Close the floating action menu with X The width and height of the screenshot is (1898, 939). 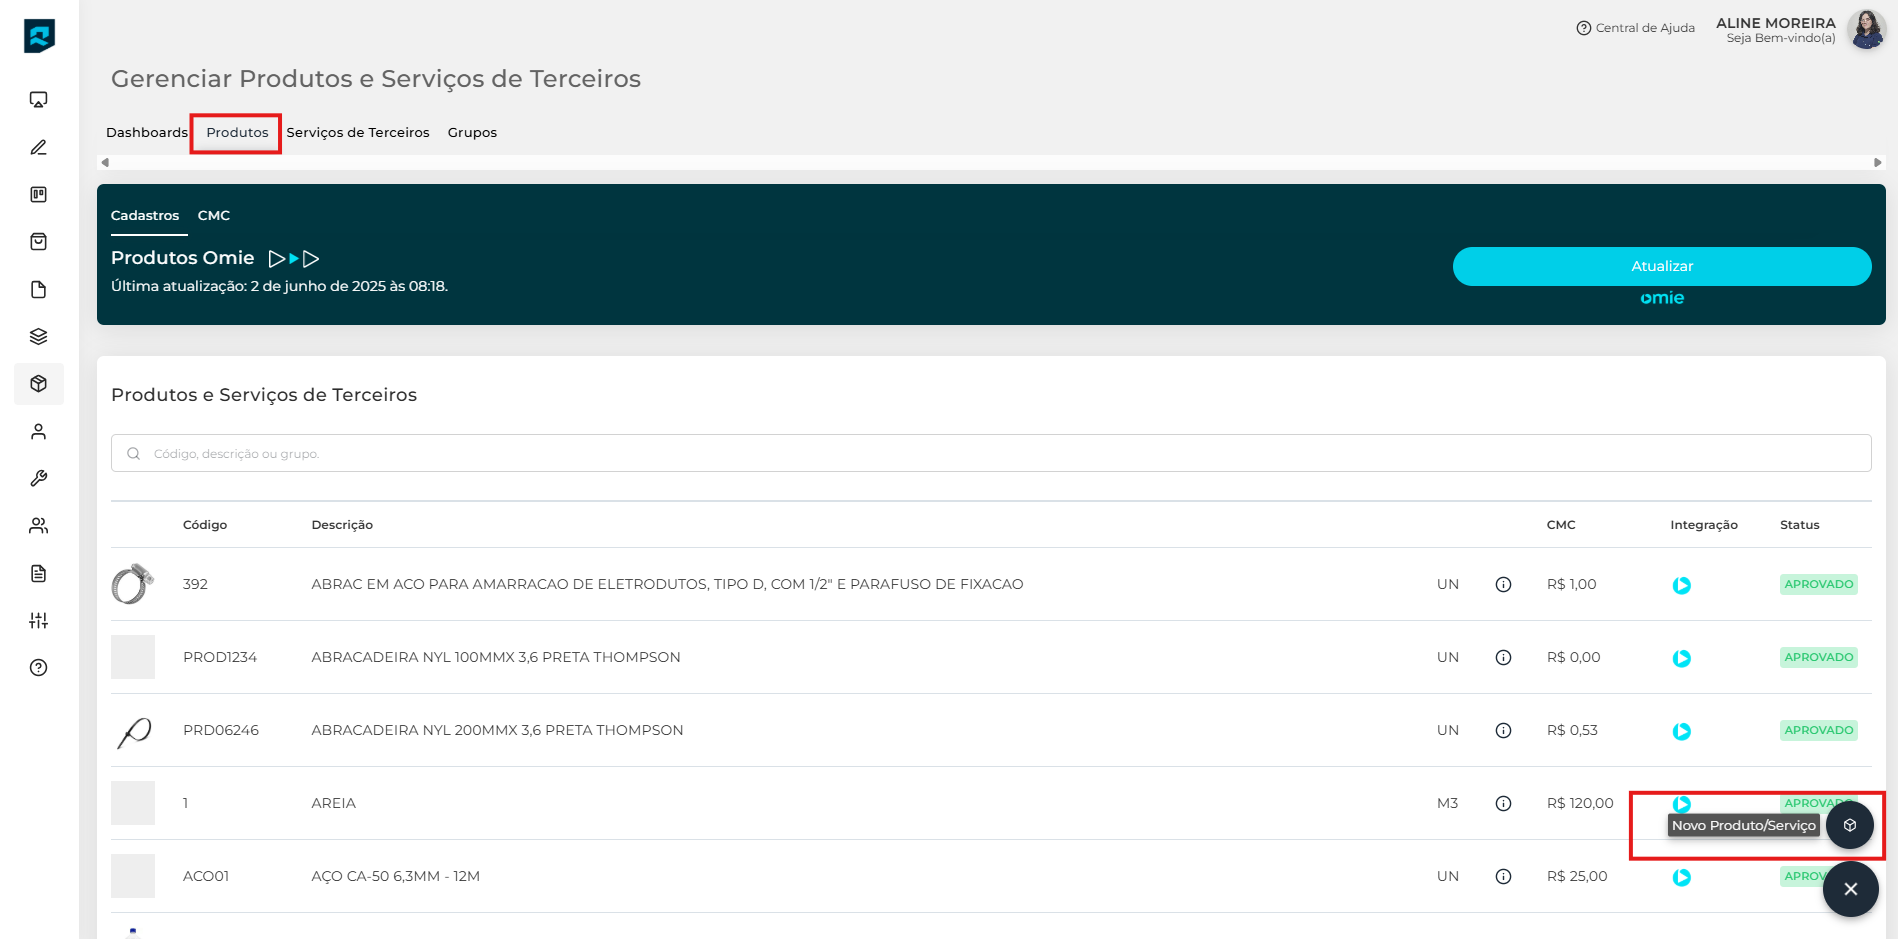1850,889
